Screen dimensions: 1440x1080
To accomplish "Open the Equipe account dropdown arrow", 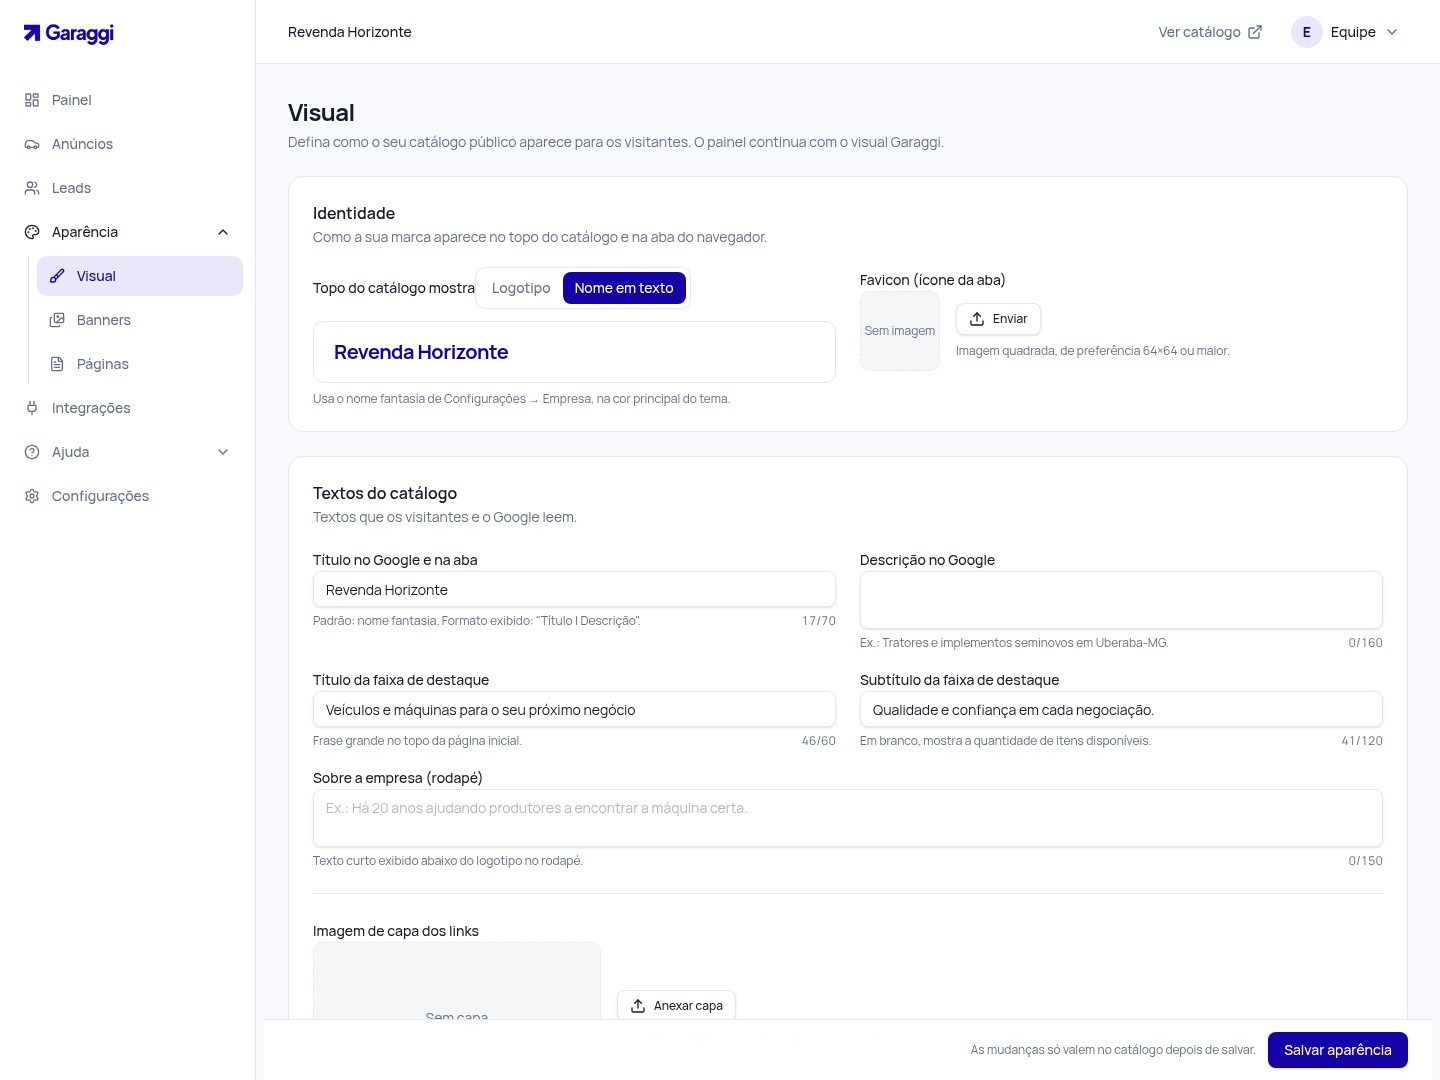I will tap(1392, 32).
